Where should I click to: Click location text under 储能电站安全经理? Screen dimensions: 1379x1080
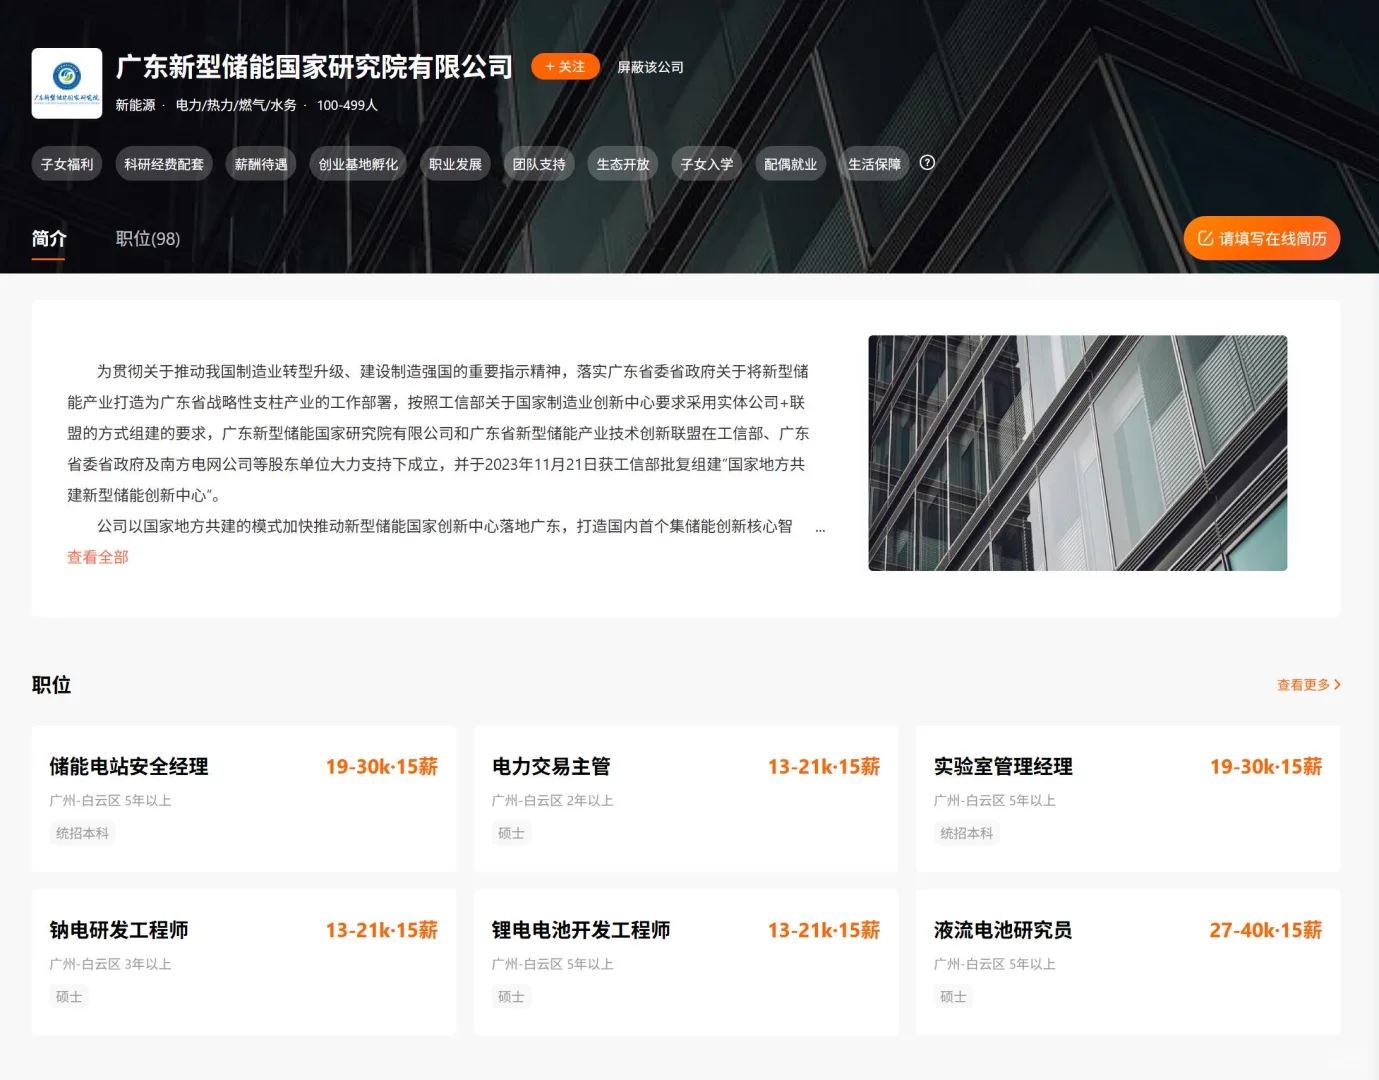pyautogui.click(x=110, y=801)
